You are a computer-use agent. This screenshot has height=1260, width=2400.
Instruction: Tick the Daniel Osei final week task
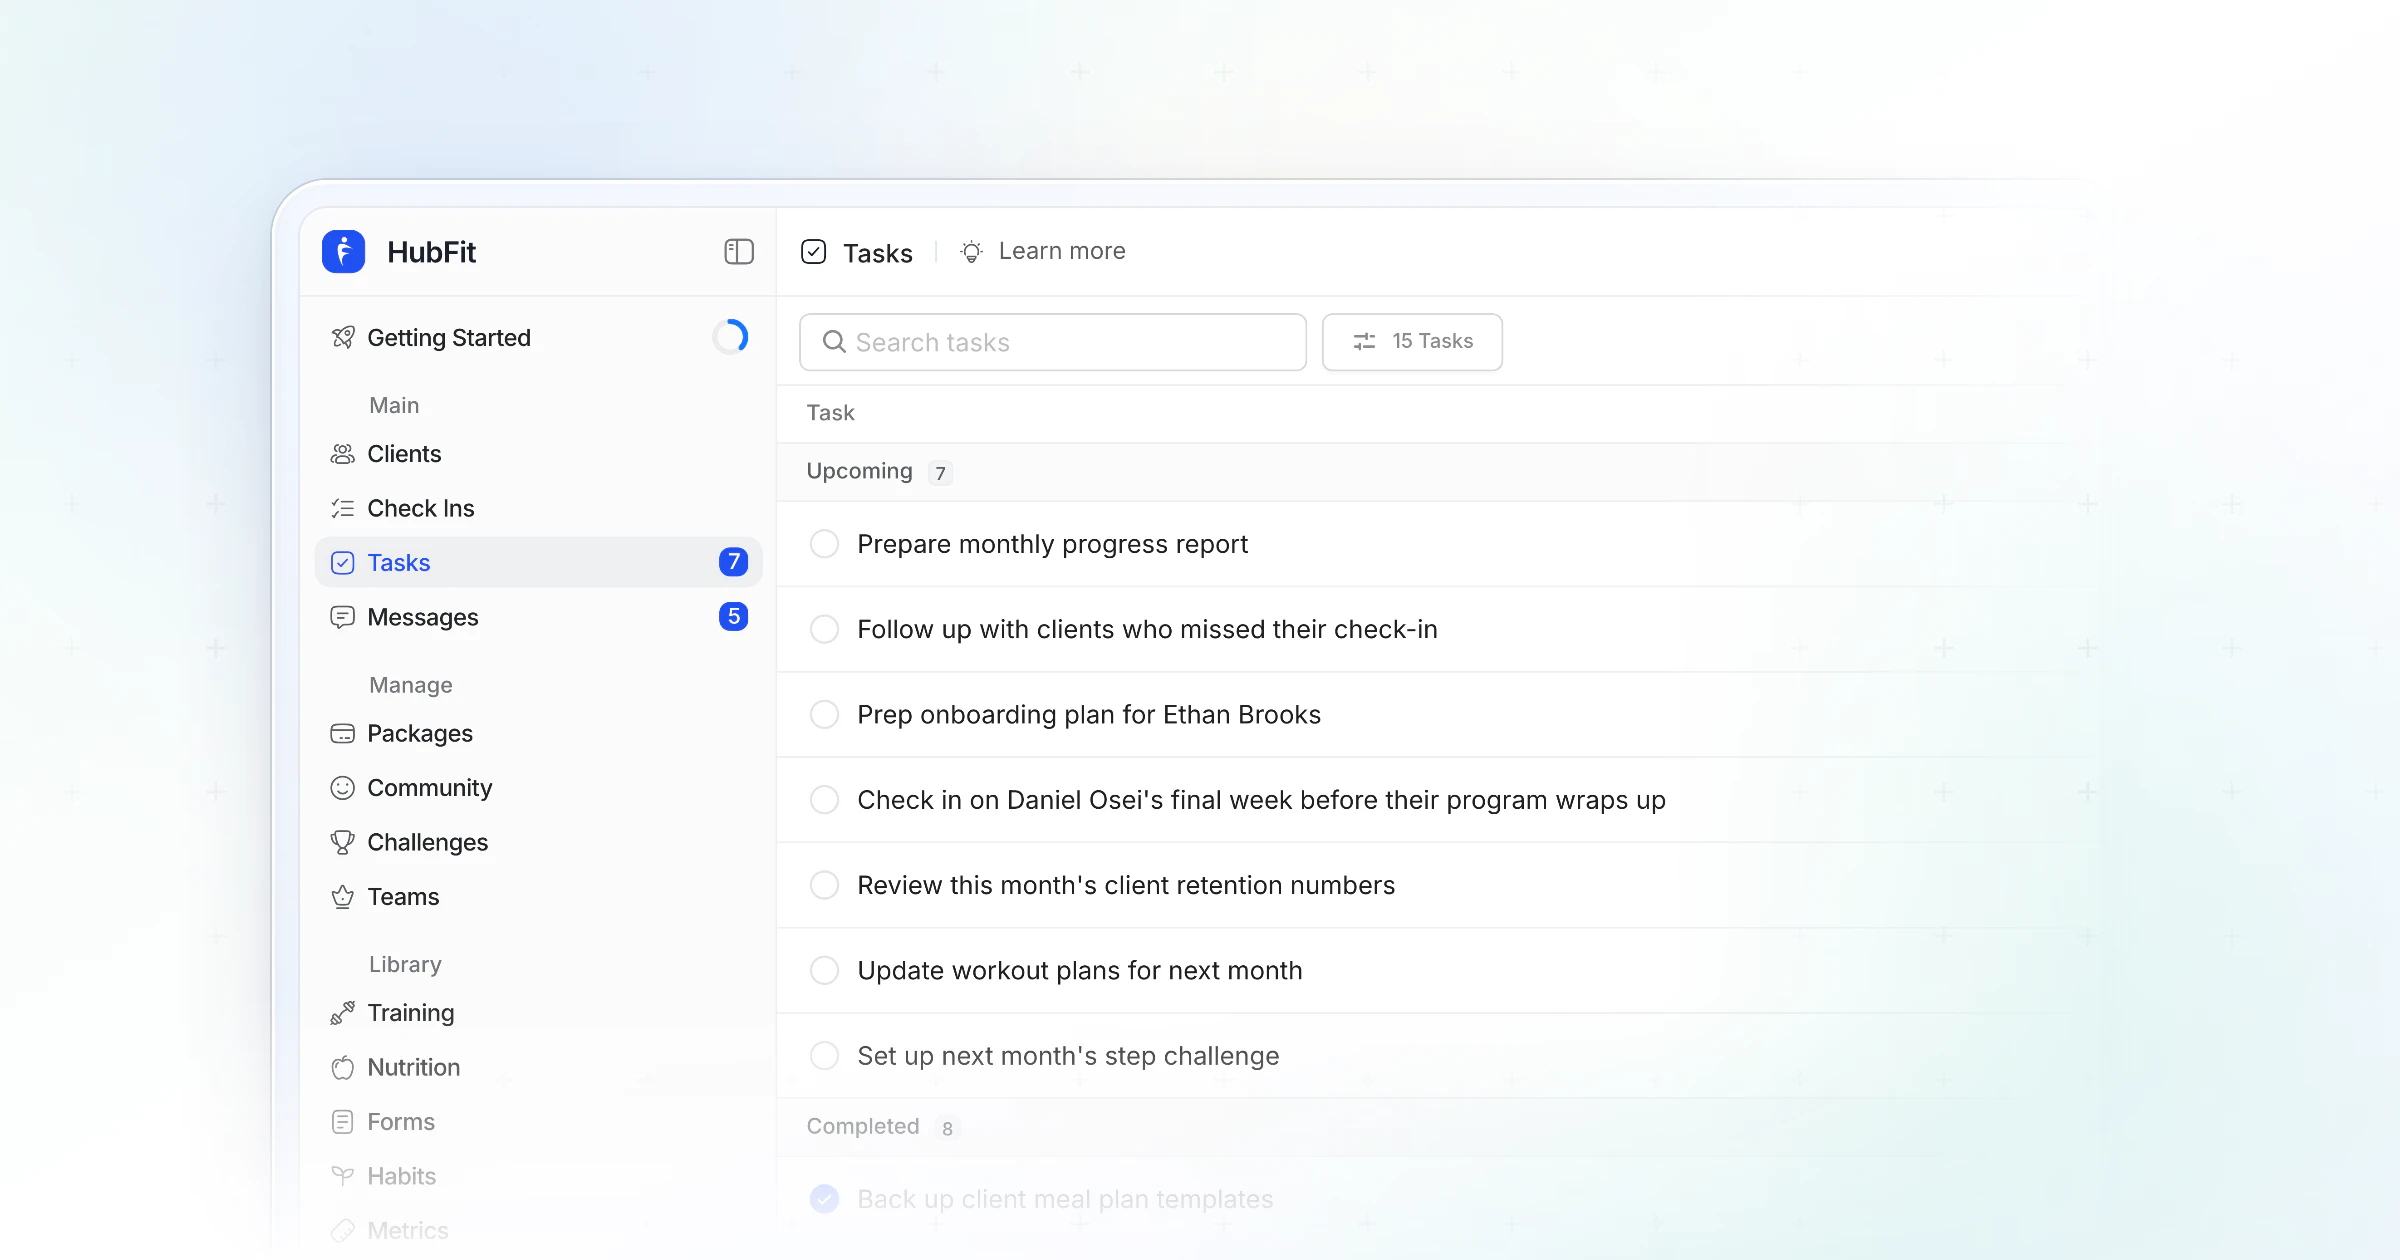pyautogui.click(x=825, y=800)
